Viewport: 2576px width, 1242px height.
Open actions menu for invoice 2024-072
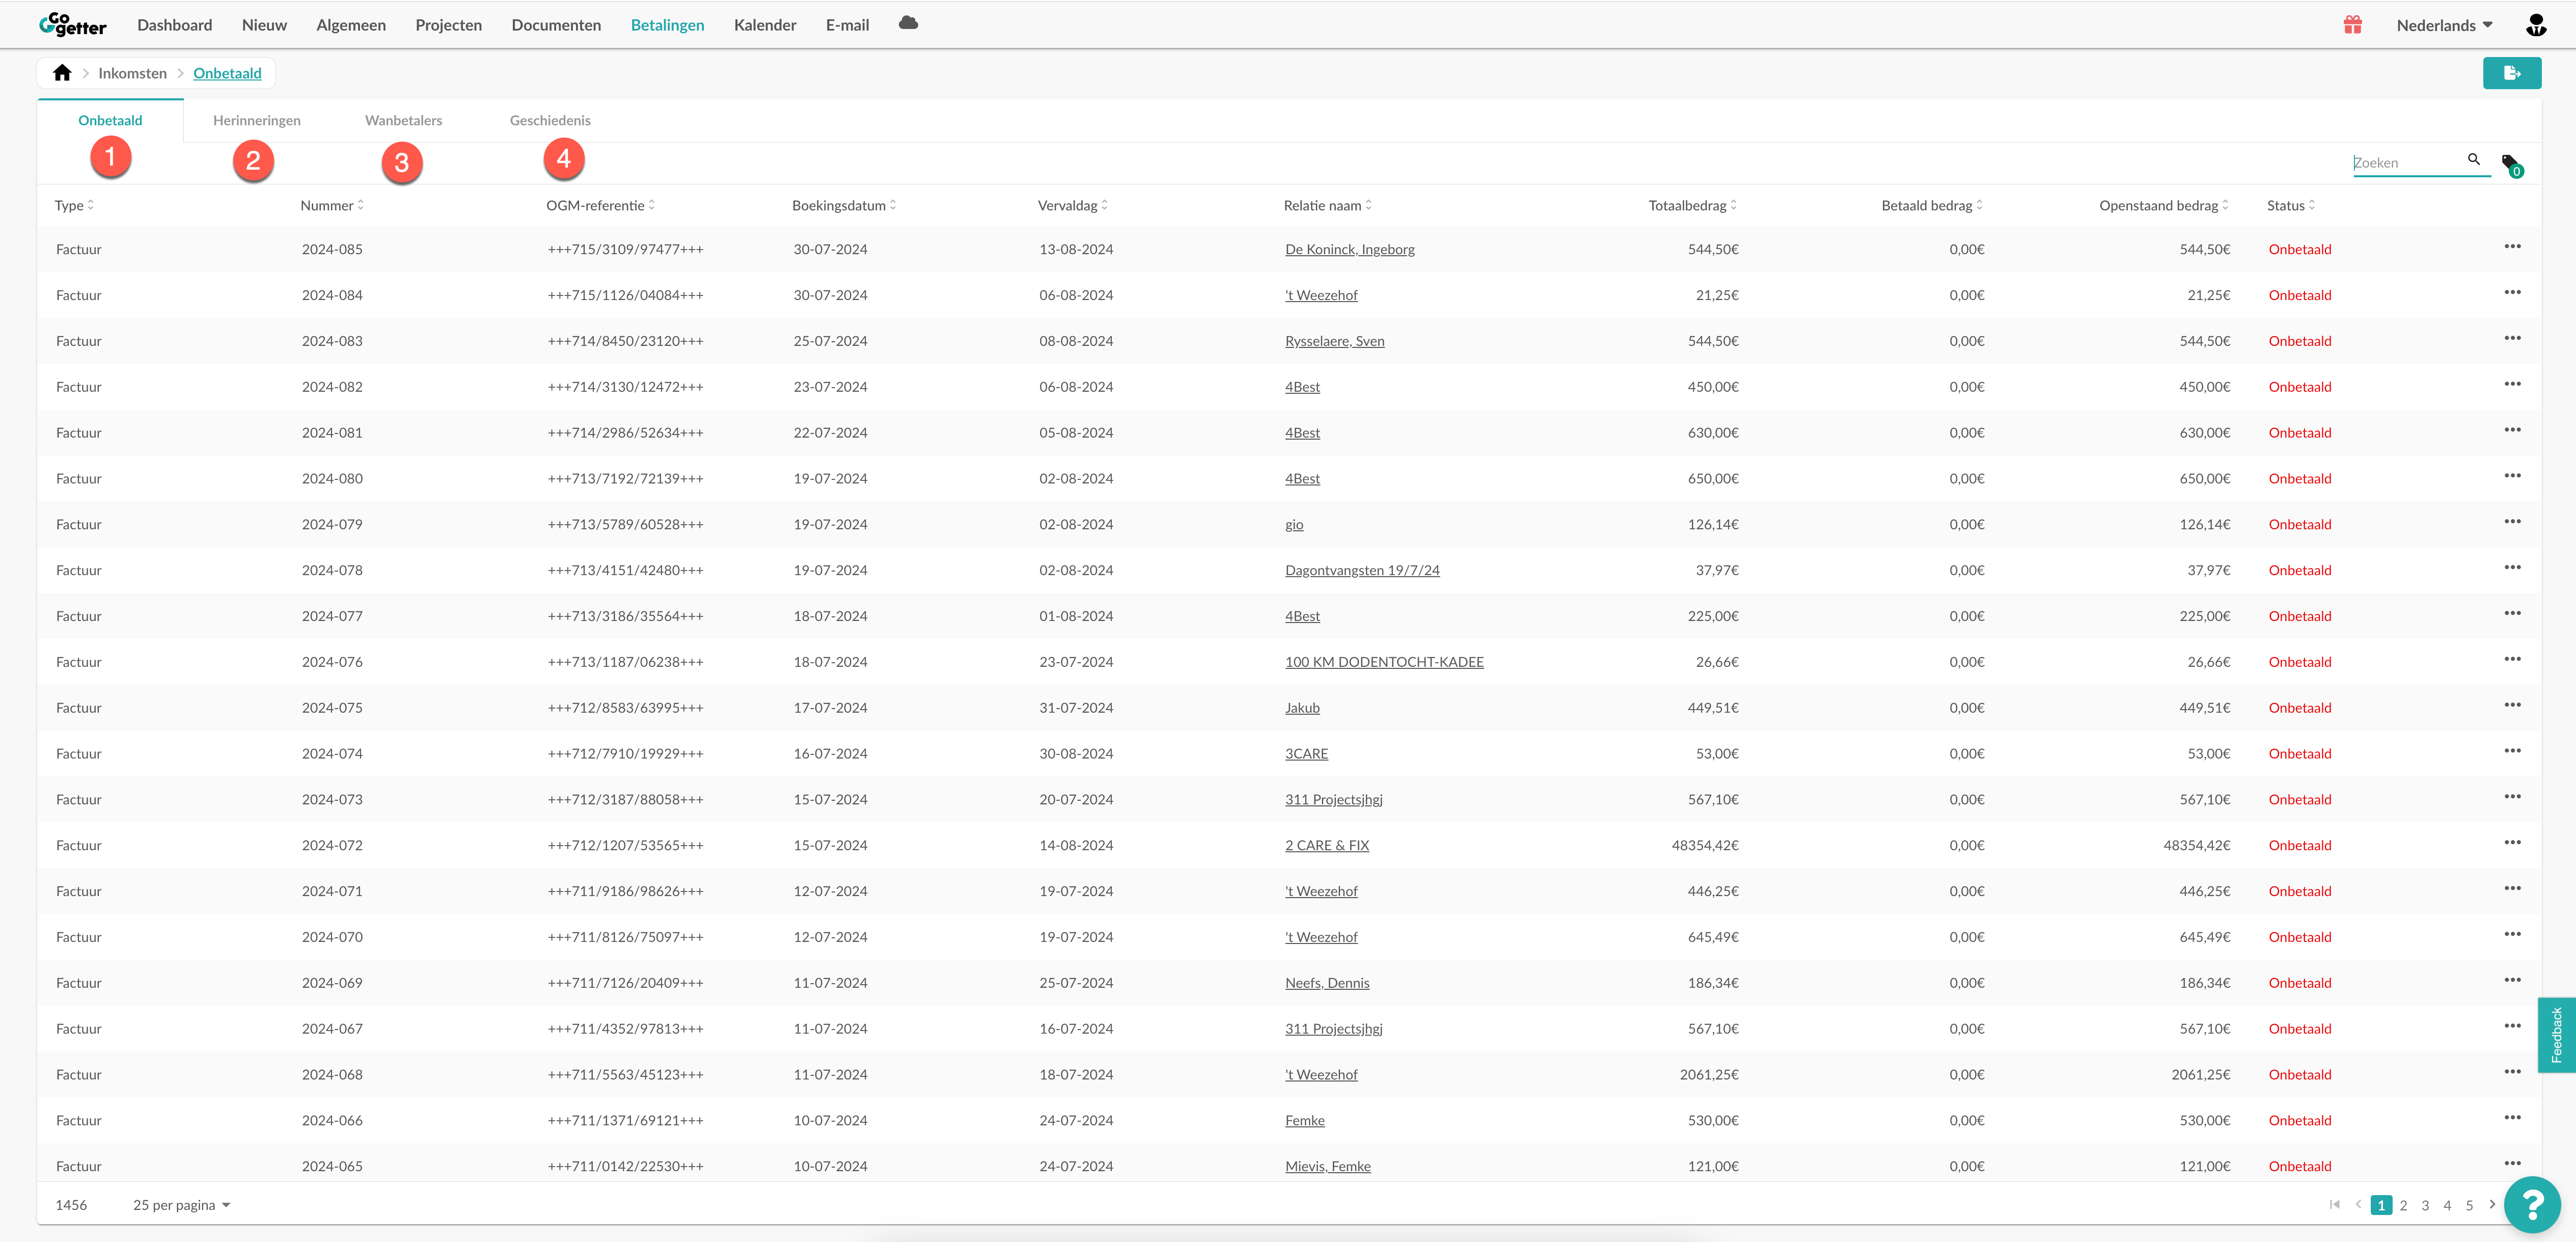[2512, 843]
